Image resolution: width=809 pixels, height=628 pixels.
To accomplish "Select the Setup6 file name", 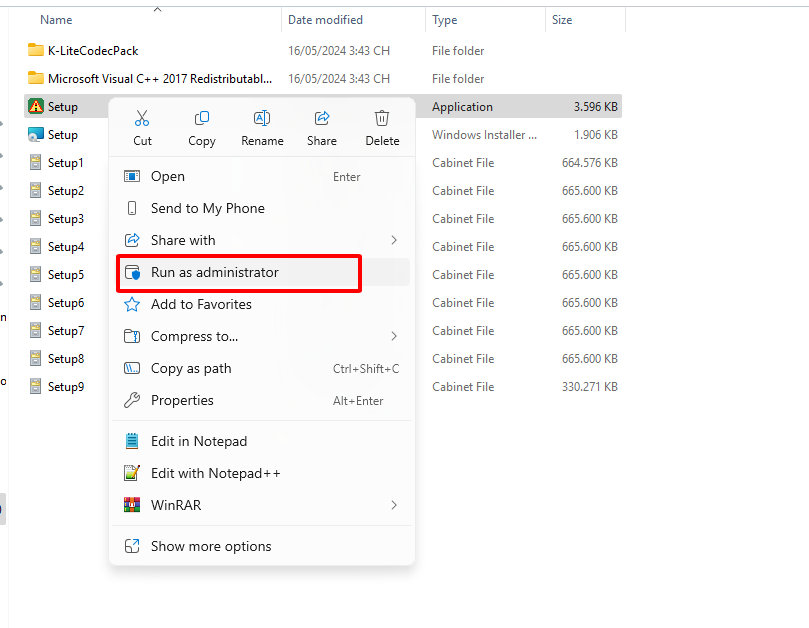I will click(x=66, y=302).
